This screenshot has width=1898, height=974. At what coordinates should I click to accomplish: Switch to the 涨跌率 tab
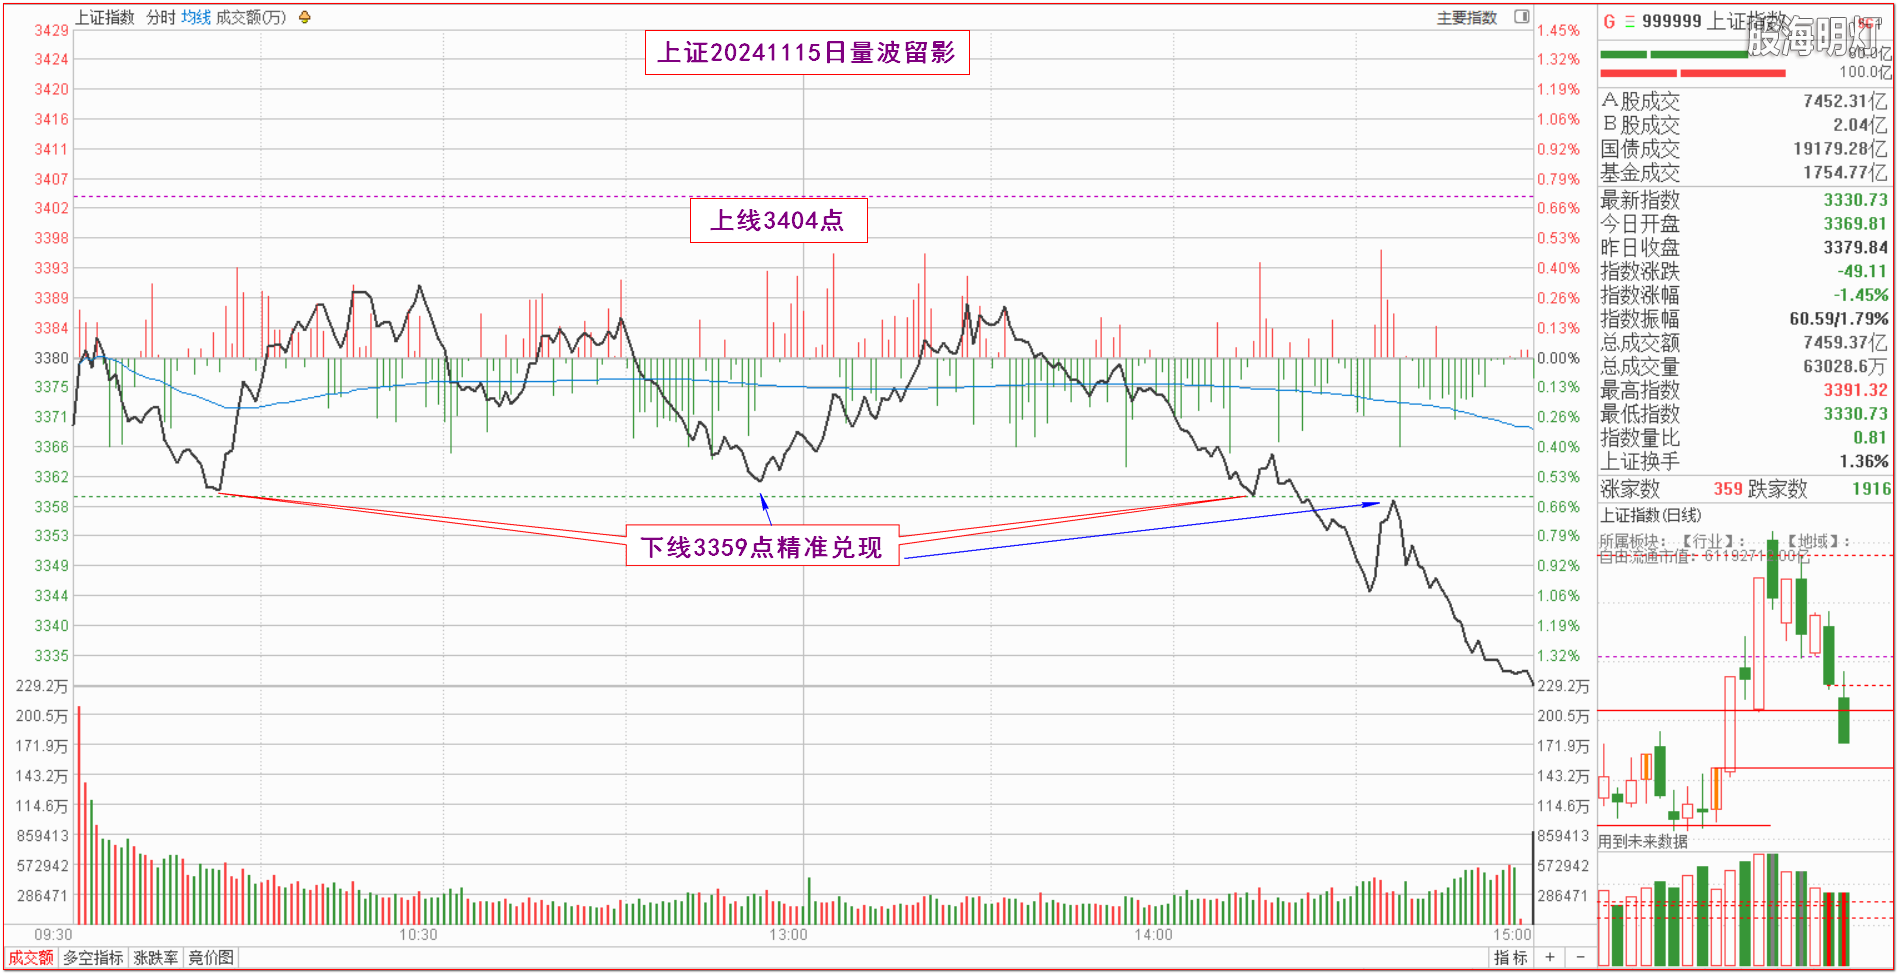156,958
